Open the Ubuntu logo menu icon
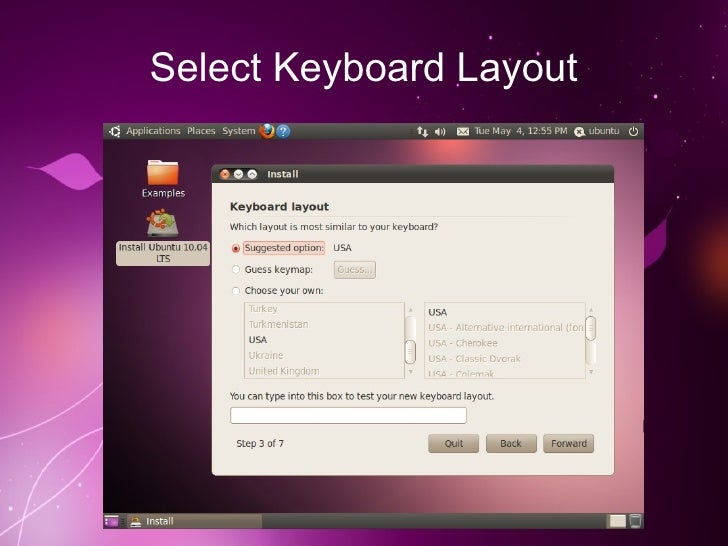The image size is (728, 546). coord(114,131)
